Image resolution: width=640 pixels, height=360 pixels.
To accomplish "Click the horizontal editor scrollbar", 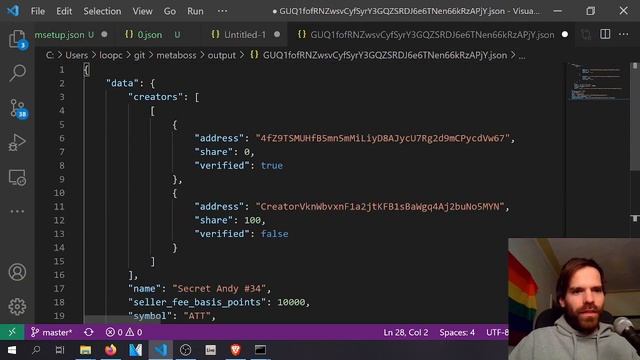I will point(122,320).
